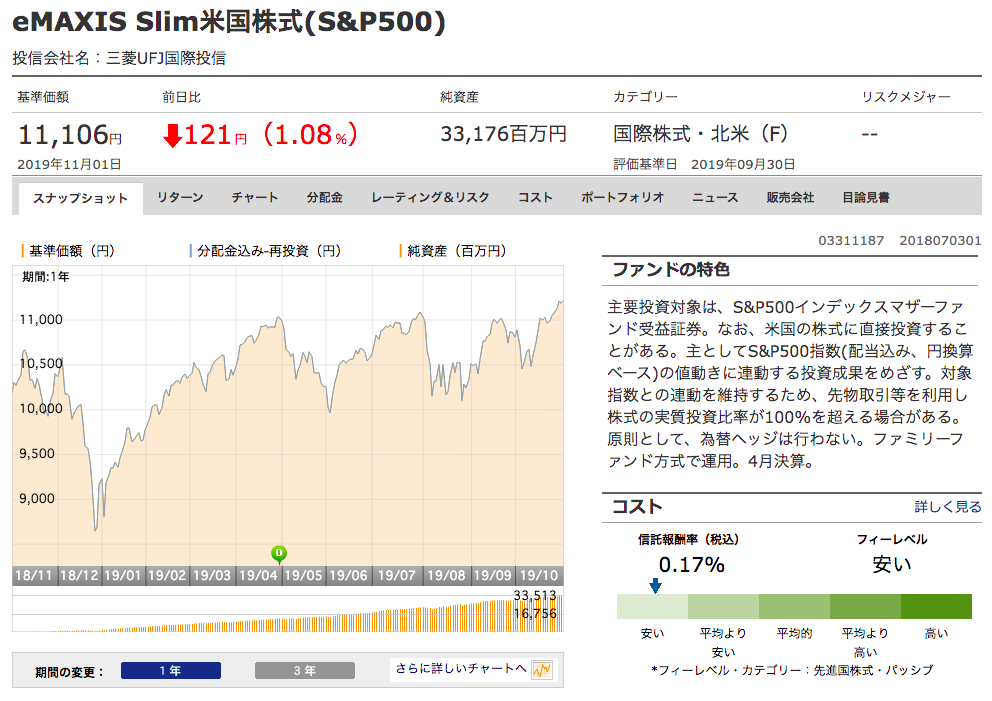Click the 安い fee level segment
992x701 pixels.
click(652, 606)
